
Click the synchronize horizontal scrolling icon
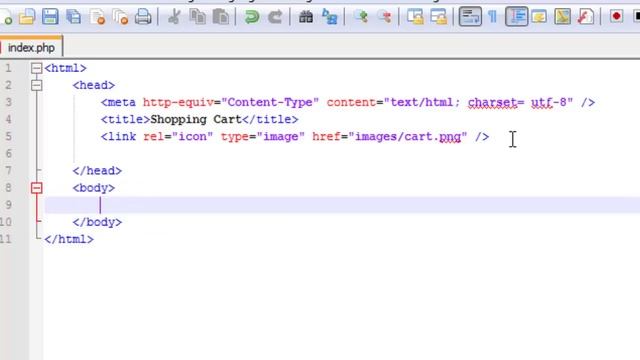coord(439,17)
